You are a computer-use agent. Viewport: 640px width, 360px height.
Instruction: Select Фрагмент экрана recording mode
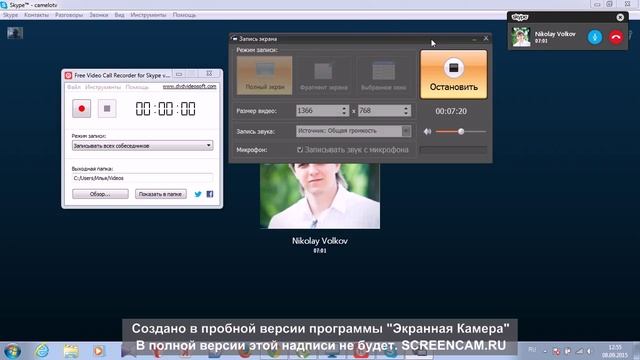324,76
